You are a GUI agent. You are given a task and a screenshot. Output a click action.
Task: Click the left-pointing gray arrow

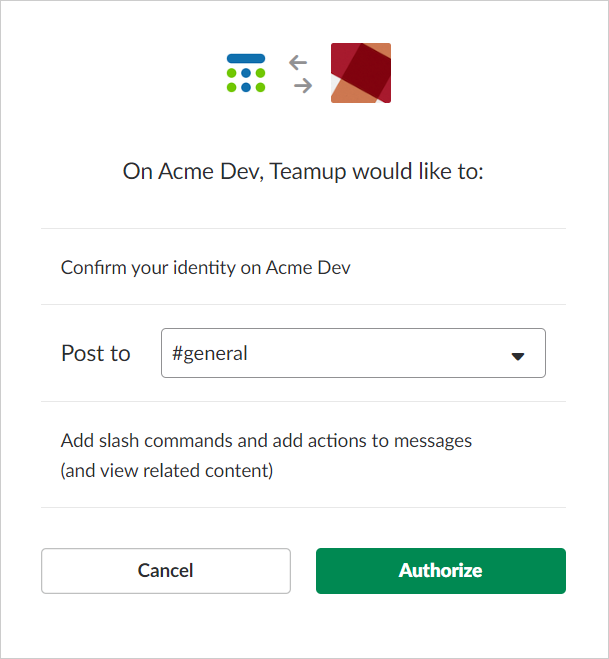[x=298, y=63]
